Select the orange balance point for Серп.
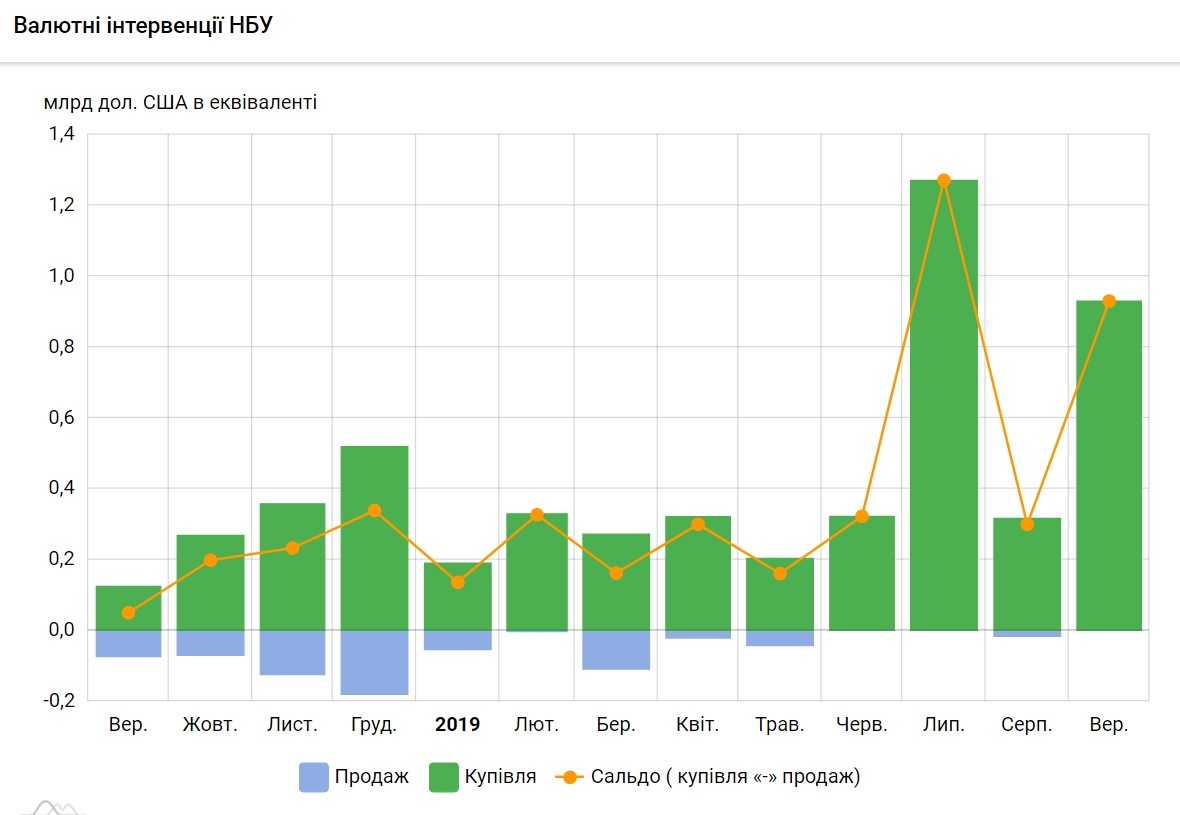The width and height of the screenshot is (1180, 815). coord(1027,524)
